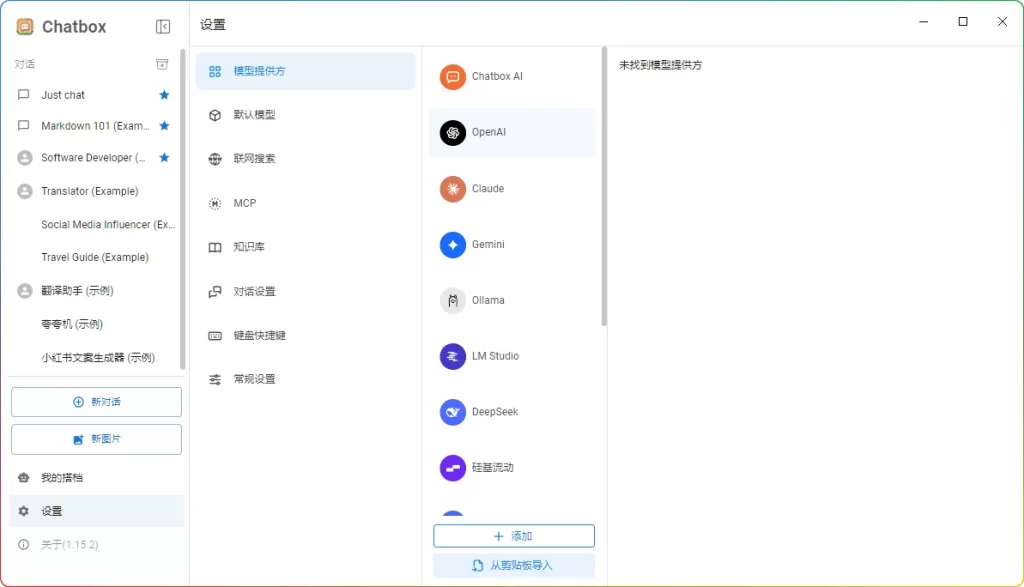
Task: Click the cube icon for 默认模型
Action: 215,115
